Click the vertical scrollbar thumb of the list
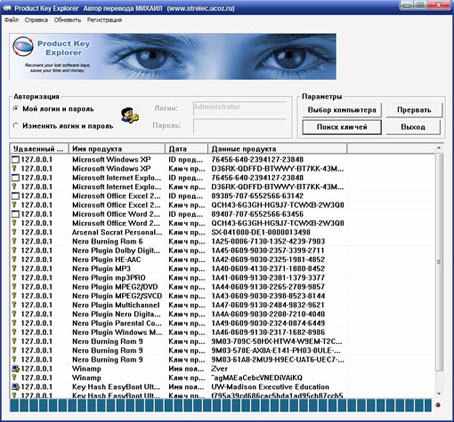This screenshot has width=454, height=422. pos(439,262)
